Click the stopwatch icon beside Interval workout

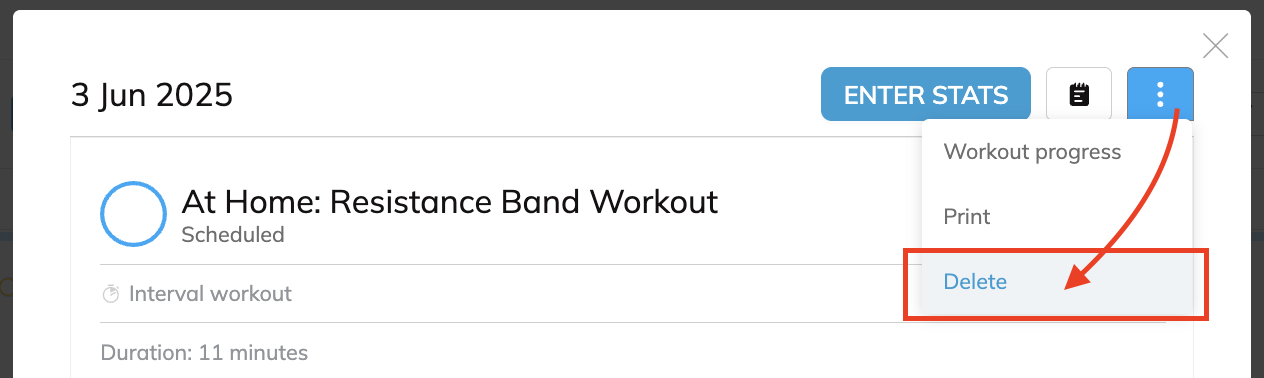(111, 294)
